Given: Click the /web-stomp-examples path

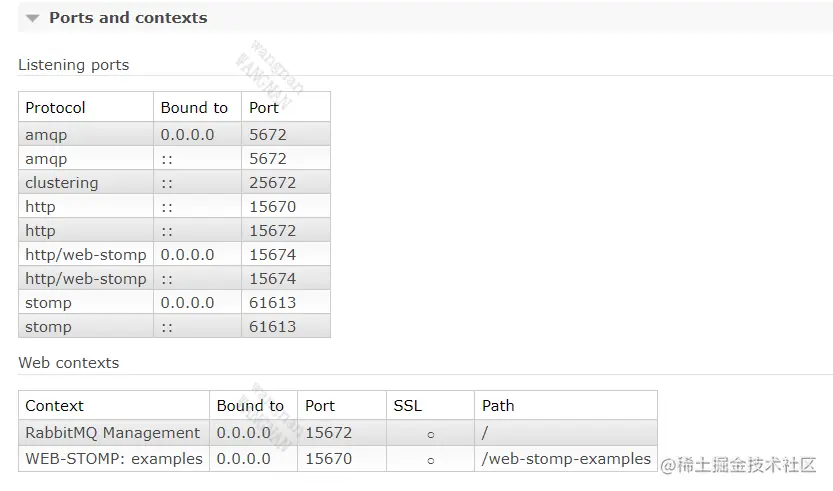Looking at the screenshot, I should tap(566, 459).
